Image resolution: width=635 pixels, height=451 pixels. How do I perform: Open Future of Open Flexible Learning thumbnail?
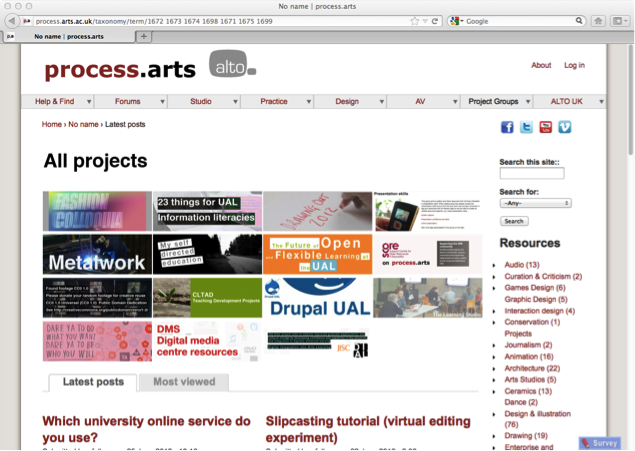click(318, 254)
